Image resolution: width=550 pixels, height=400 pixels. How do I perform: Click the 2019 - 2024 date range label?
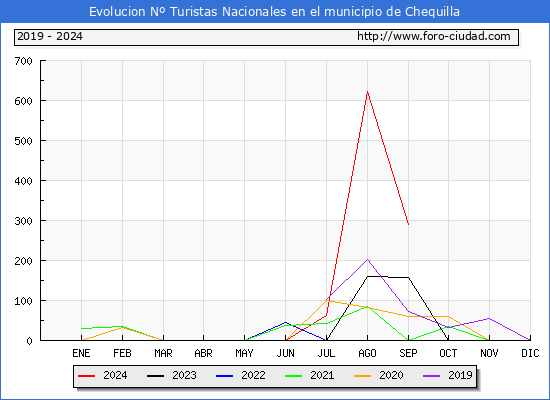coord(50,36)
